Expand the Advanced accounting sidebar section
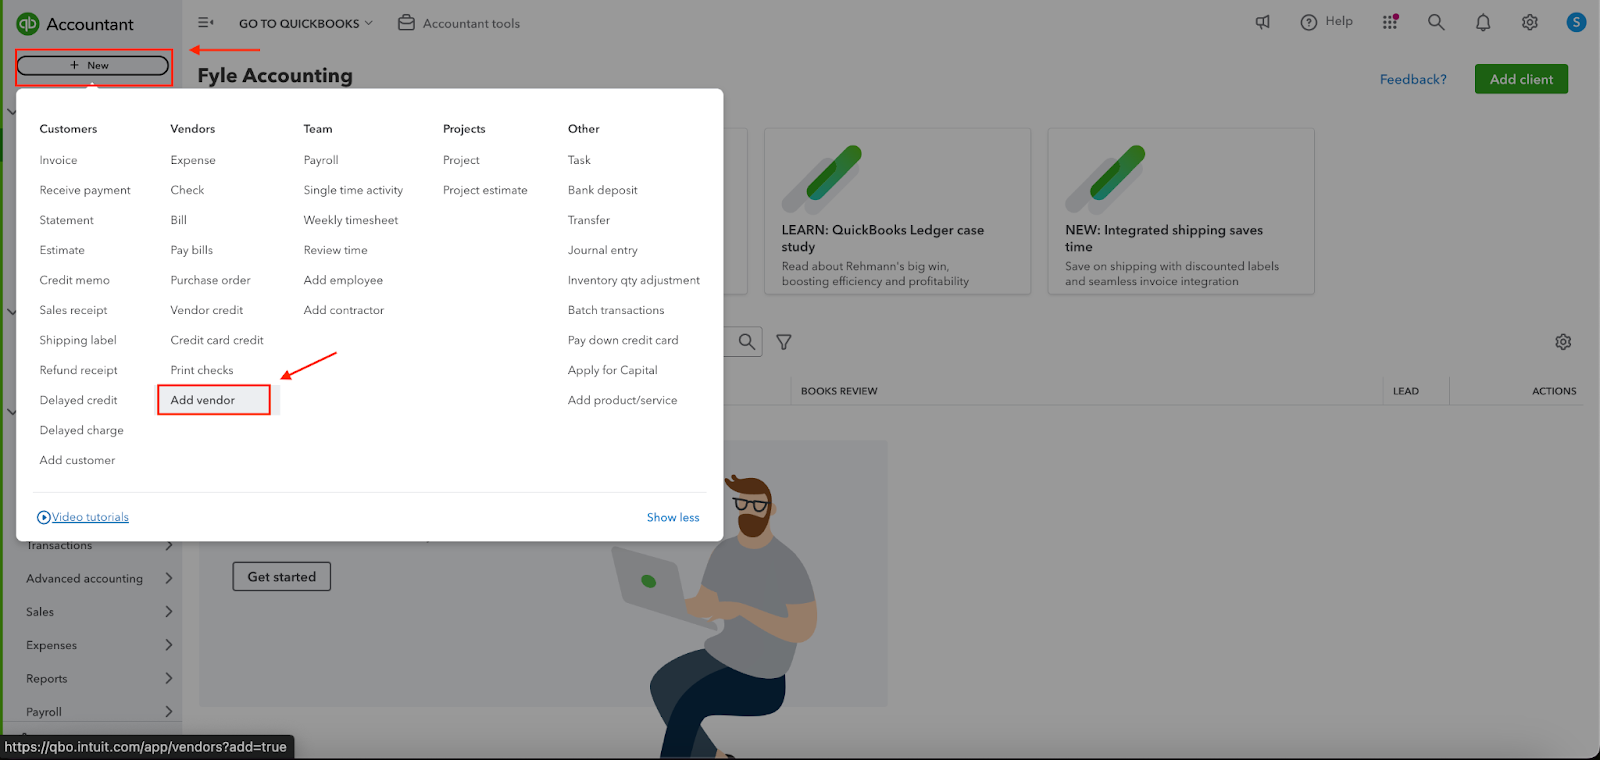The width and height of the screenshot is (1600, 760). (98, 578)
